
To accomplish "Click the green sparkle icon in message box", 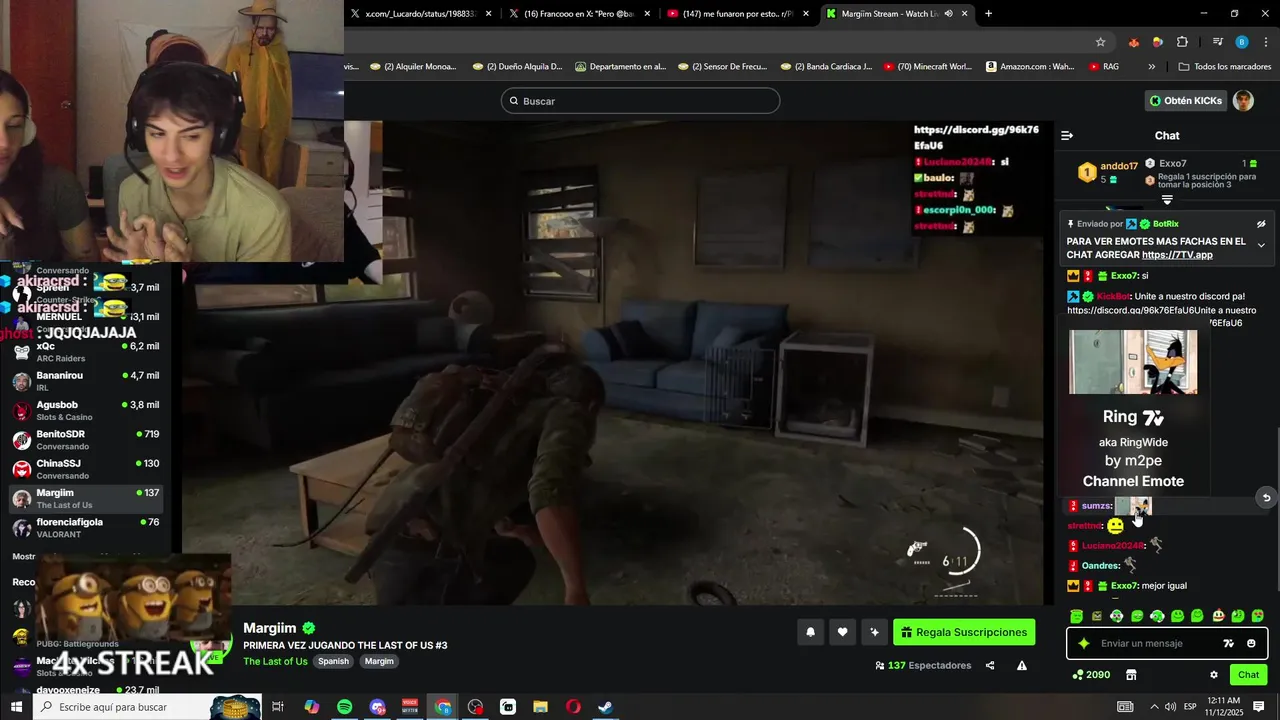I will pyautogui.click(x=1084, y=644).
